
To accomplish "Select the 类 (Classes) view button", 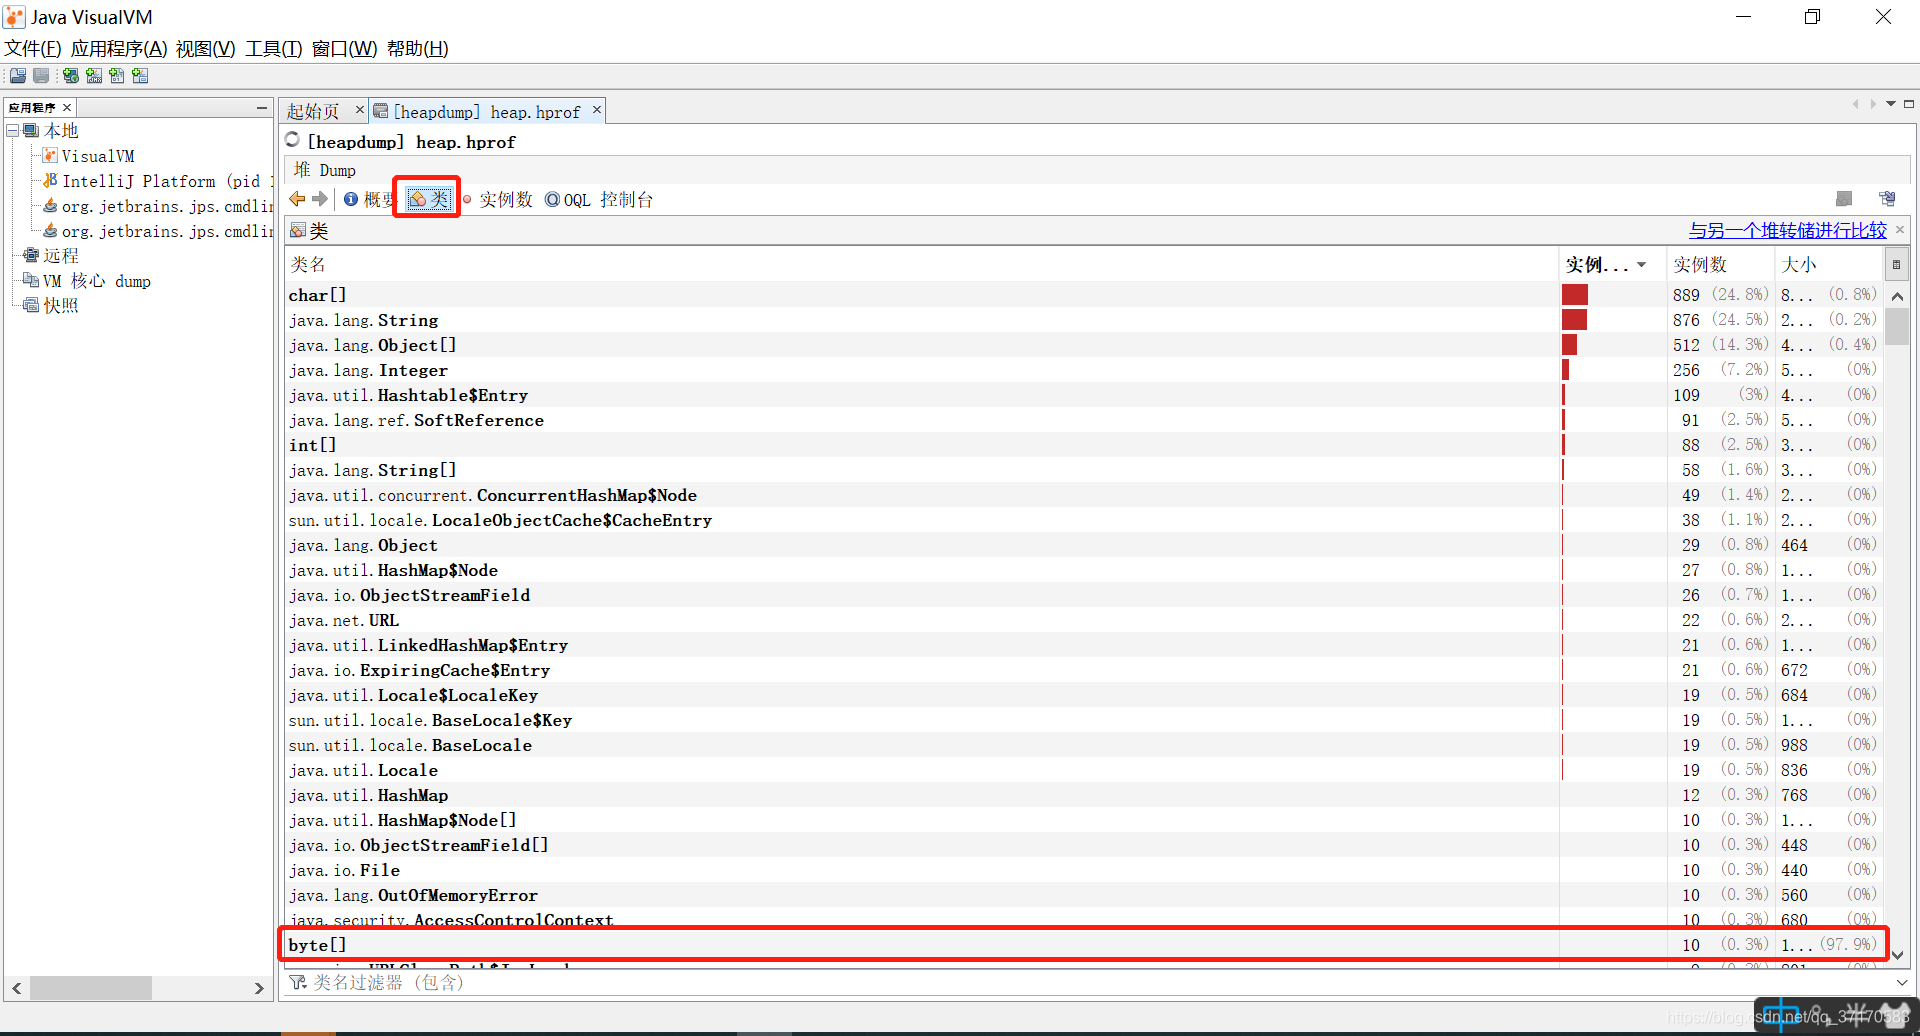I will (x=430, y=199).
